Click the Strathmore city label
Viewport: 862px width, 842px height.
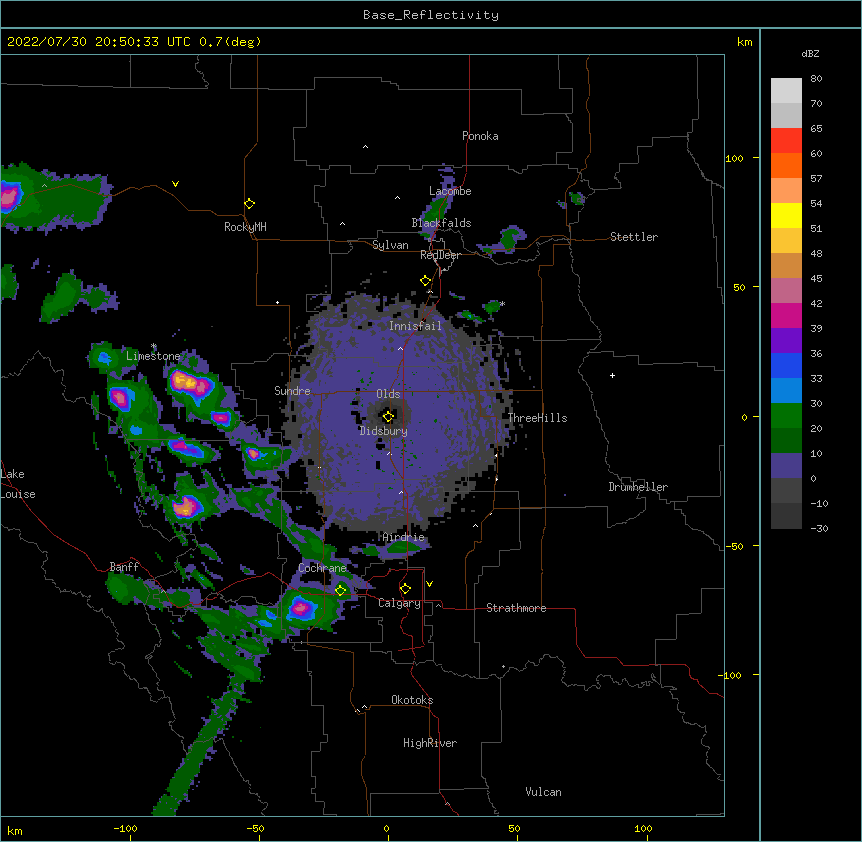coord(516,608)
